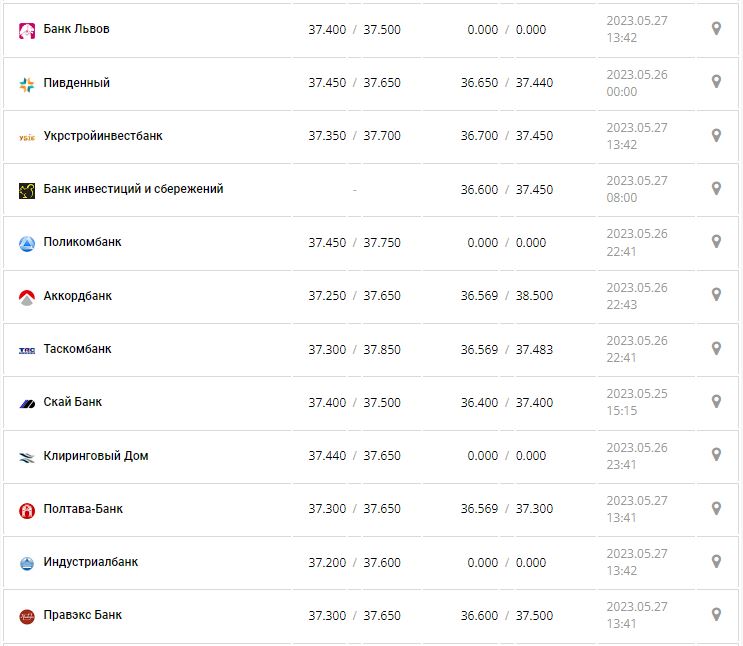
Task: Click the Правэкс Банк logo icon
Action: point(27,616)
